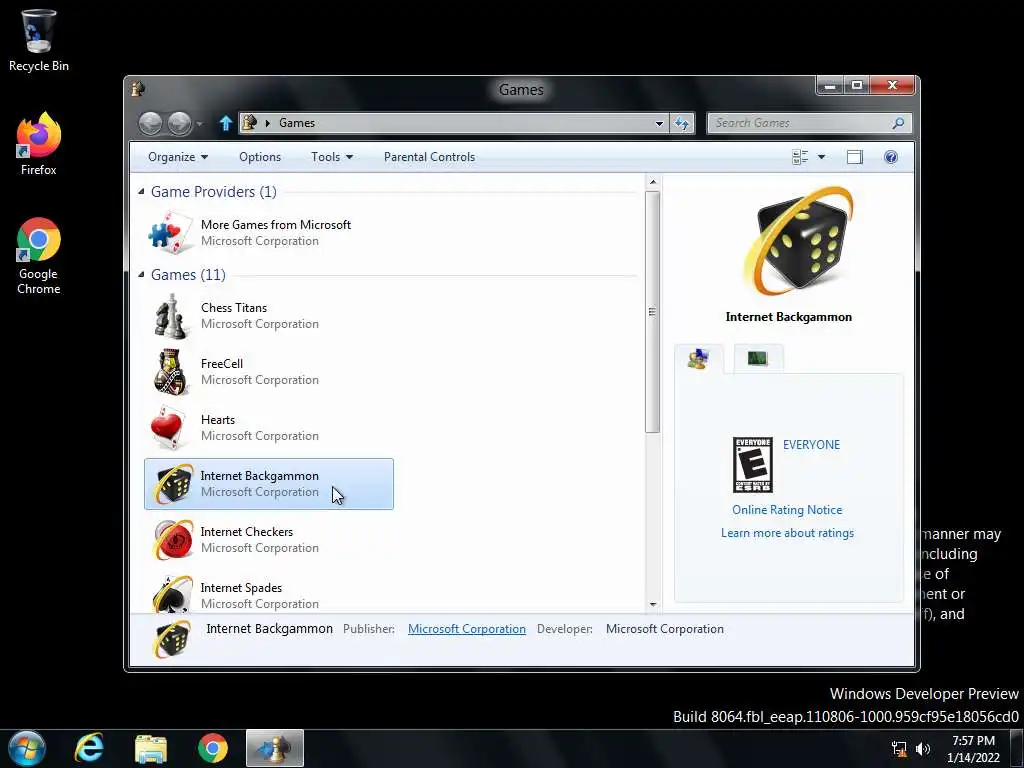Viewport: 1024px width, 768px height.
Task: Launch Google Chrome desktop shortcut
Action: pyautogui.click(x=39, y=256)
